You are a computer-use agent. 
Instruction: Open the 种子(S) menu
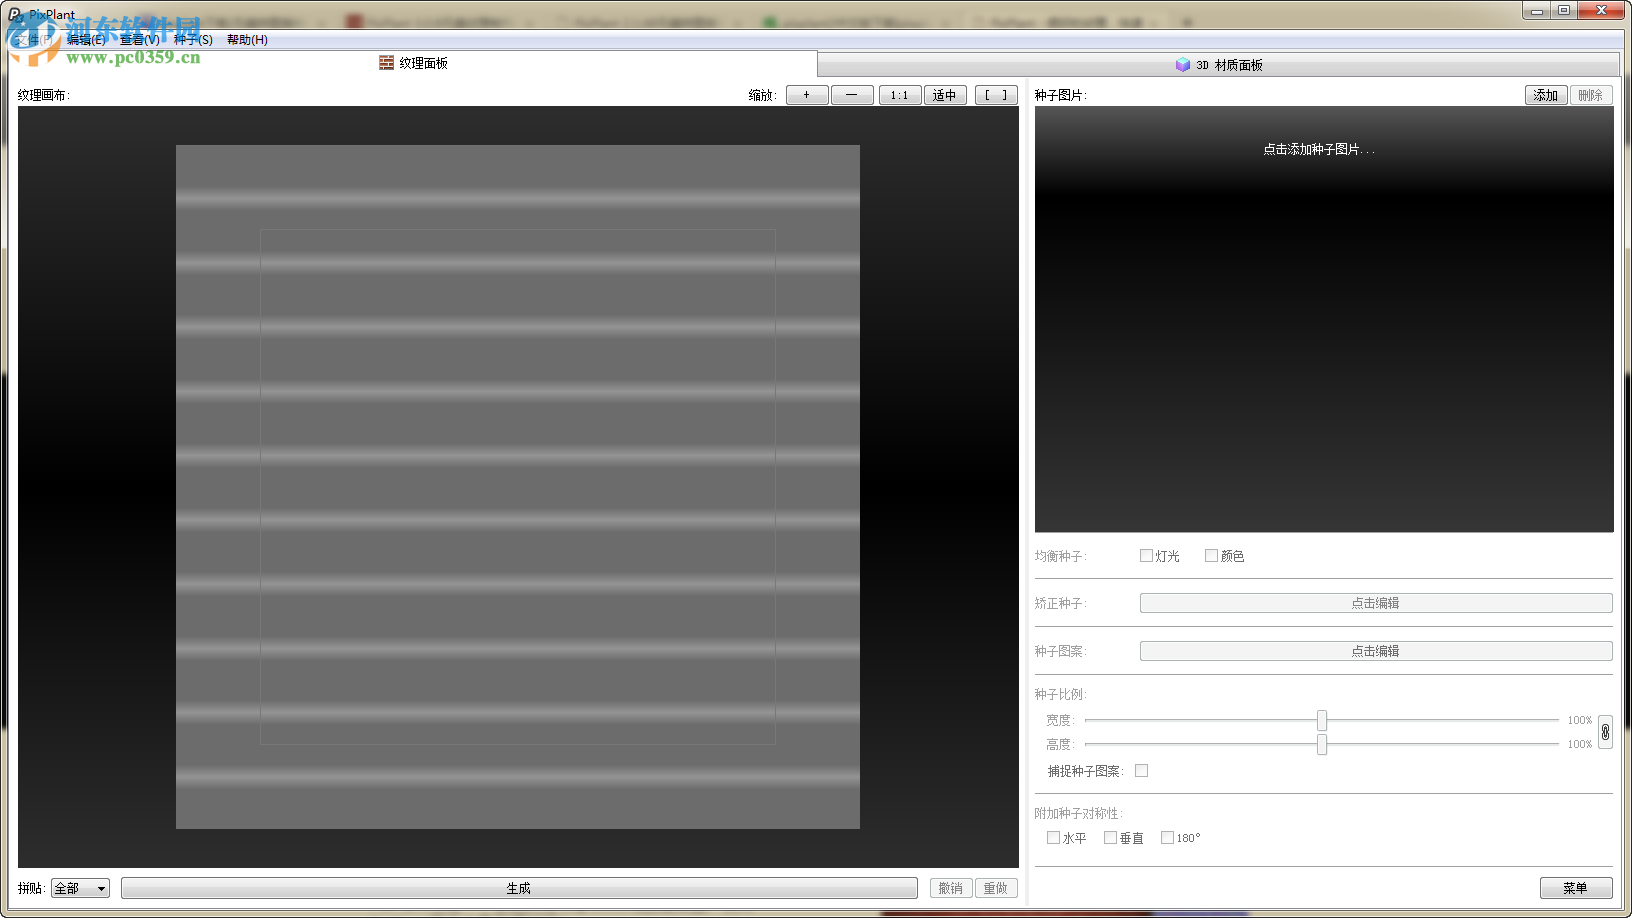pos(193,40)
